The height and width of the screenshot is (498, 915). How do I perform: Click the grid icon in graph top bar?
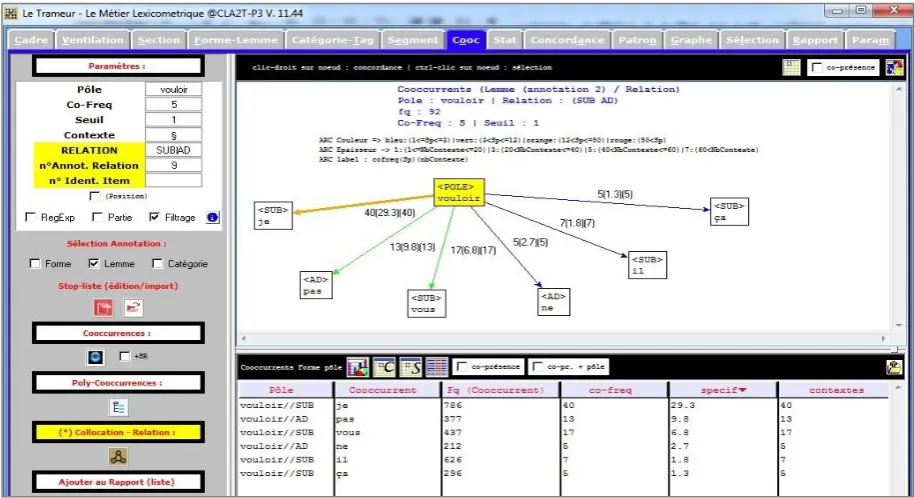[x=791, y=68]
